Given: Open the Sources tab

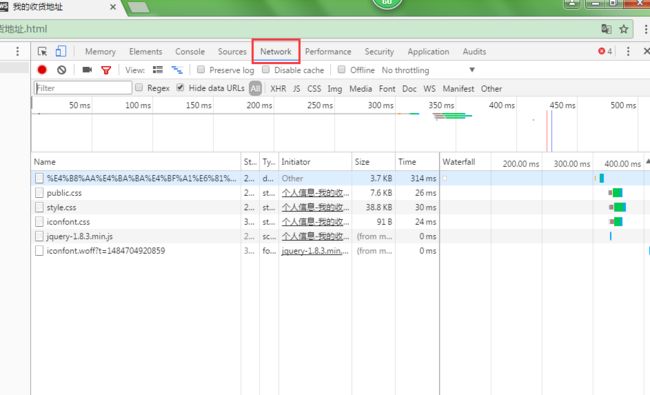Looking at the screenshot, I should 232,52.
